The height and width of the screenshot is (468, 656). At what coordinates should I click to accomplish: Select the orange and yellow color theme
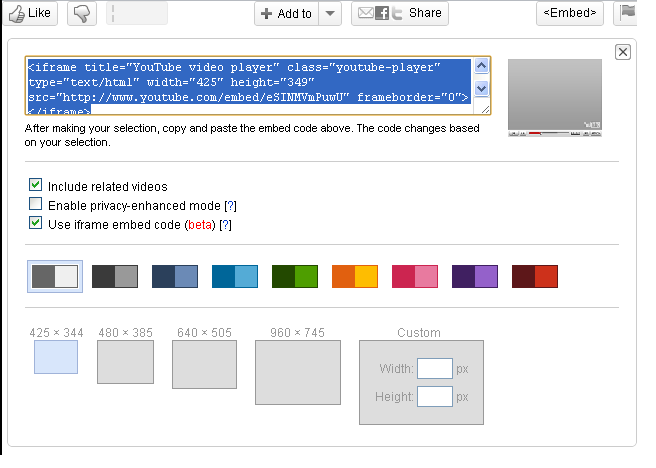pyautogui.click(x=355, y=276)
